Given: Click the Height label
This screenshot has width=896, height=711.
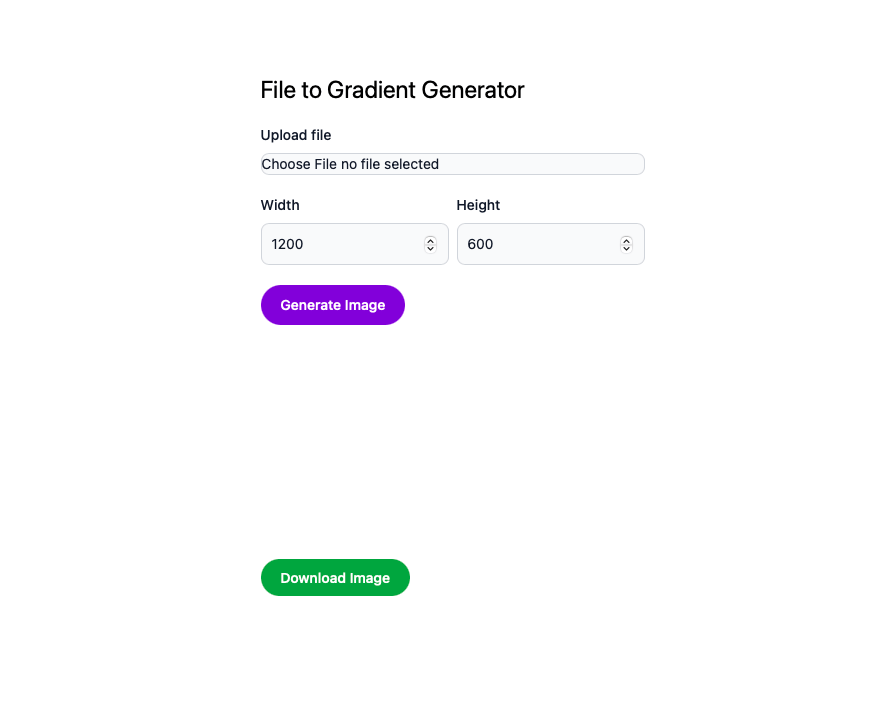Looking at the screenshot, I should (x=478, y=205).
